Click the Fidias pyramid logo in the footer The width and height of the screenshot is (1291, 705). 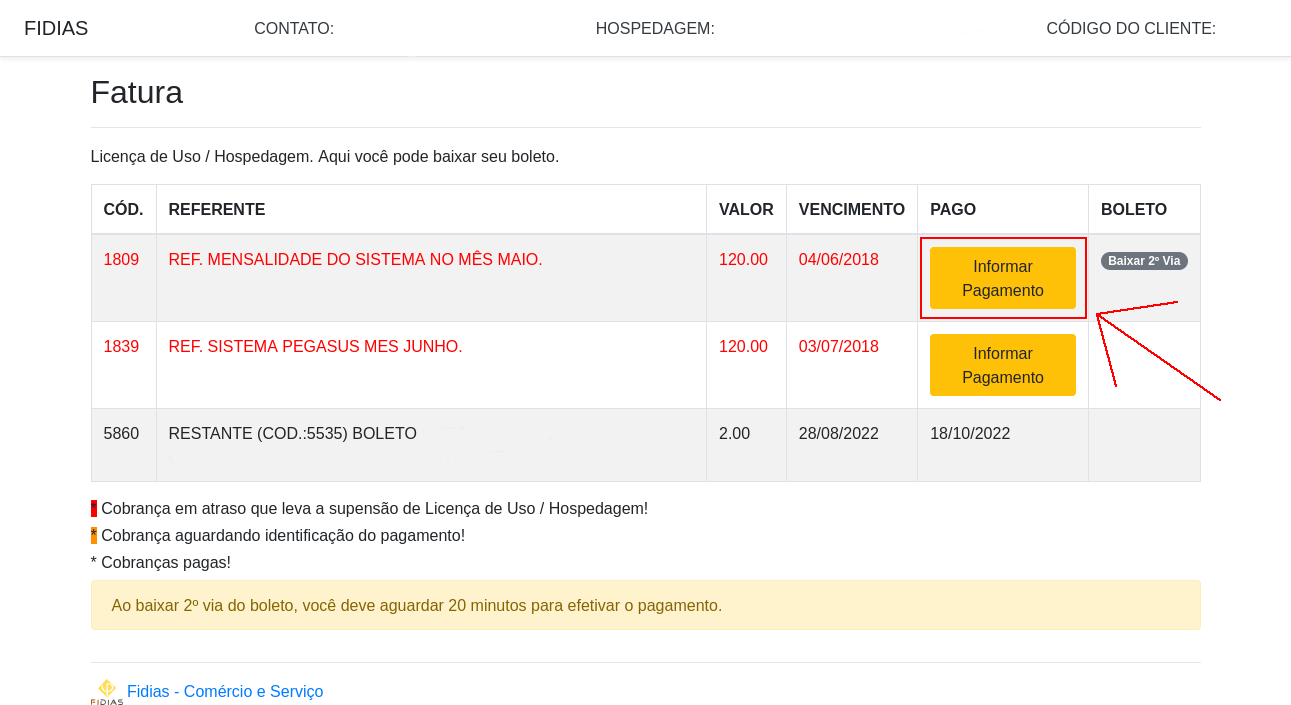click(105, 690)
